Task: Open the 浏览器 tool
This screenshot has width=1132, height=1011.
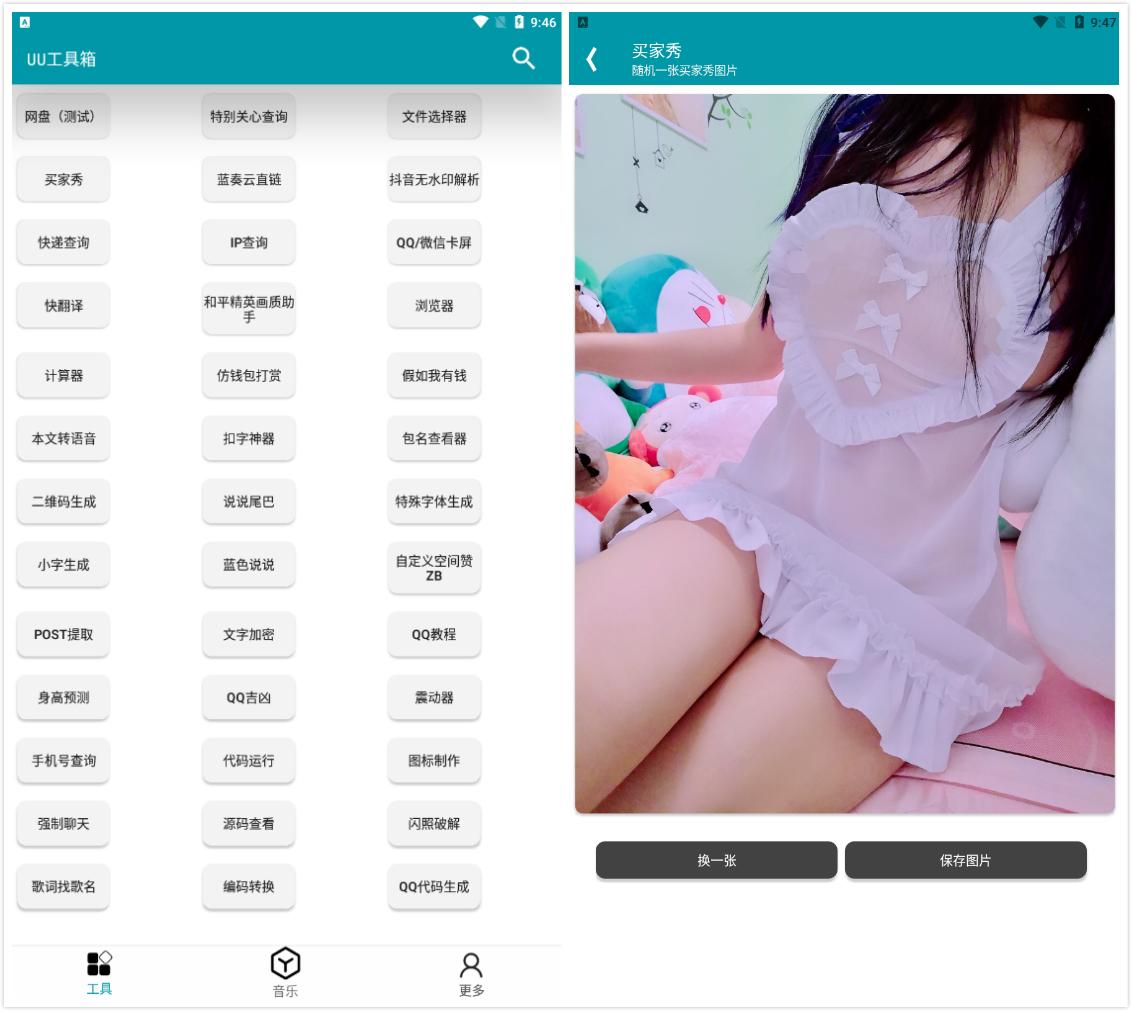Action: click(x=434, y=306)
